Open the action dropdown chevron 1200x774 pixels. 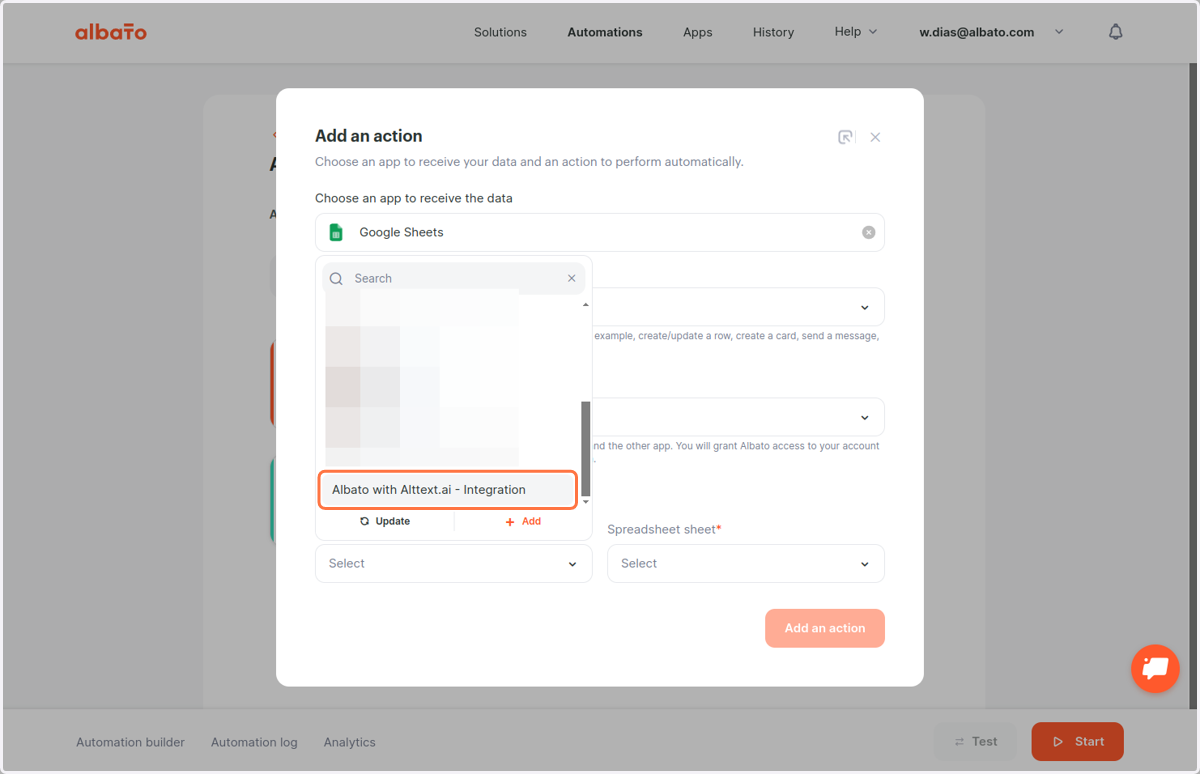pyautogui.click(x=865, y=307)
